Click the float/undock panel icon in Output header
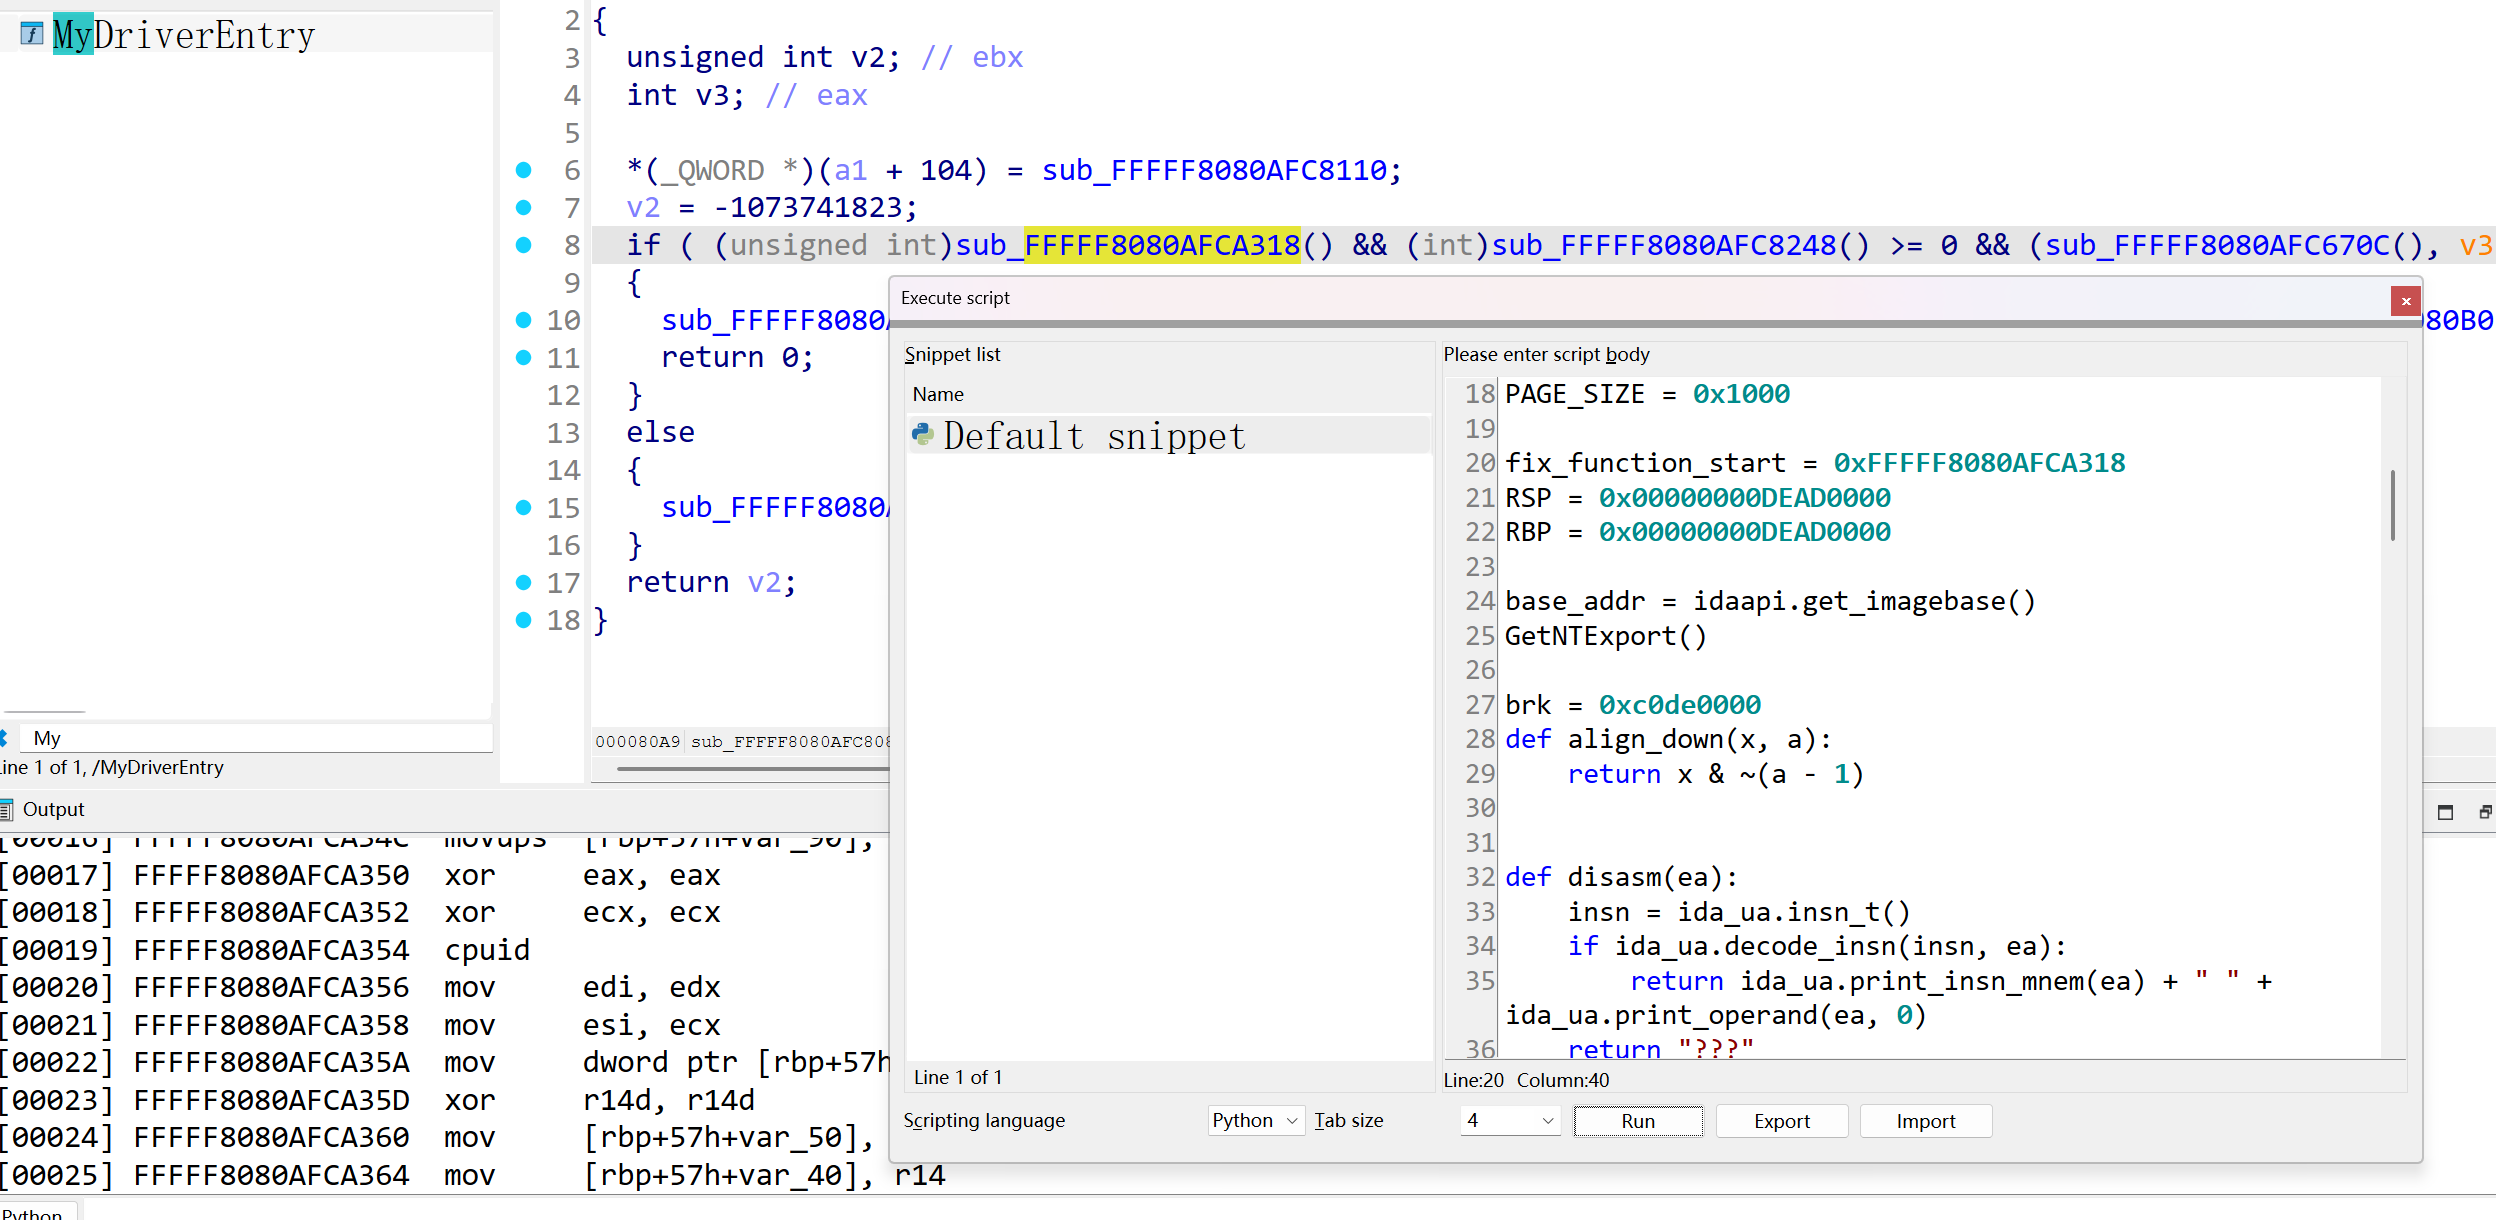Screen dimensions: 2496x1220 (2485, 812)
